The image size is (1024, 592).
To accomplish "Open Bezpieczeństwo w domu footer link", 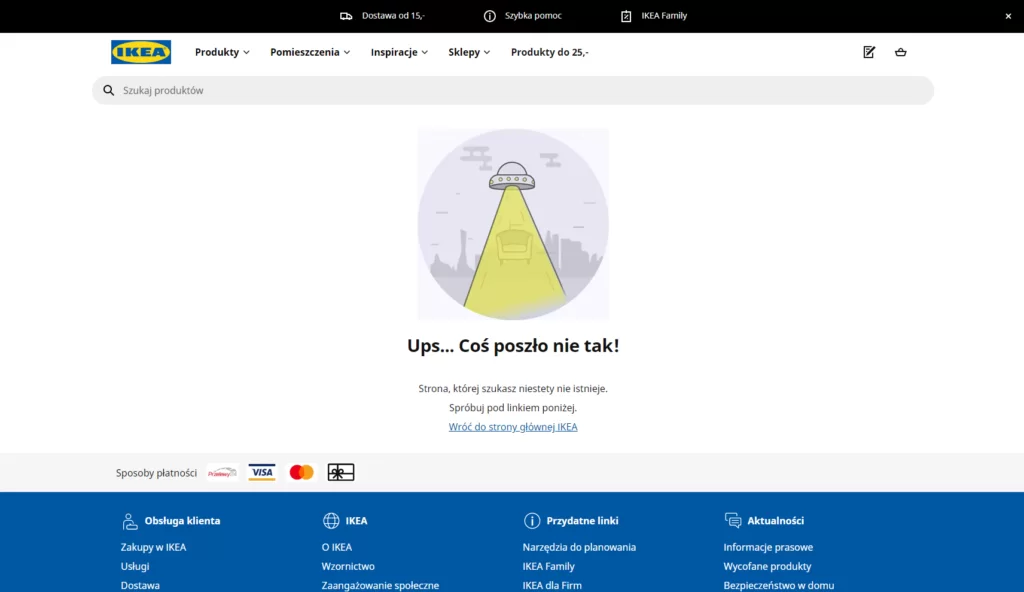I will point(778,585).
